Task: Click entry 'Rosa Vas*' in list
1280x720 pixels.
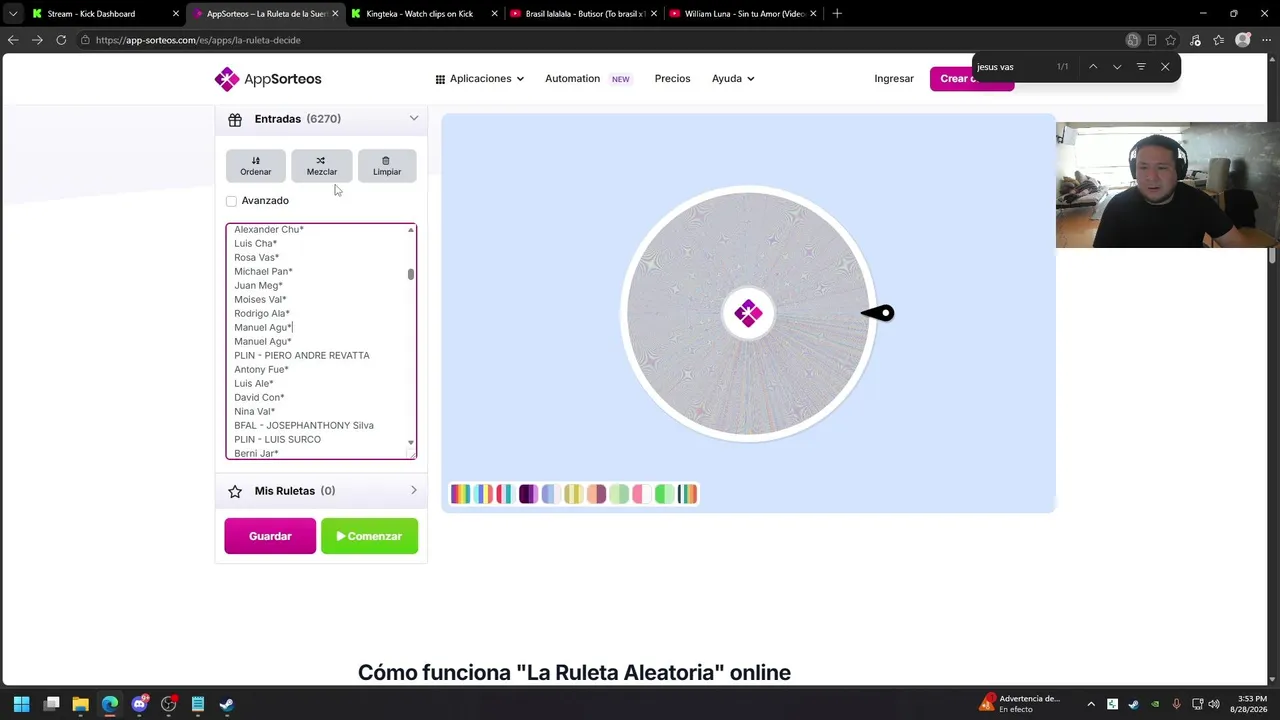Action: [256, 257]
